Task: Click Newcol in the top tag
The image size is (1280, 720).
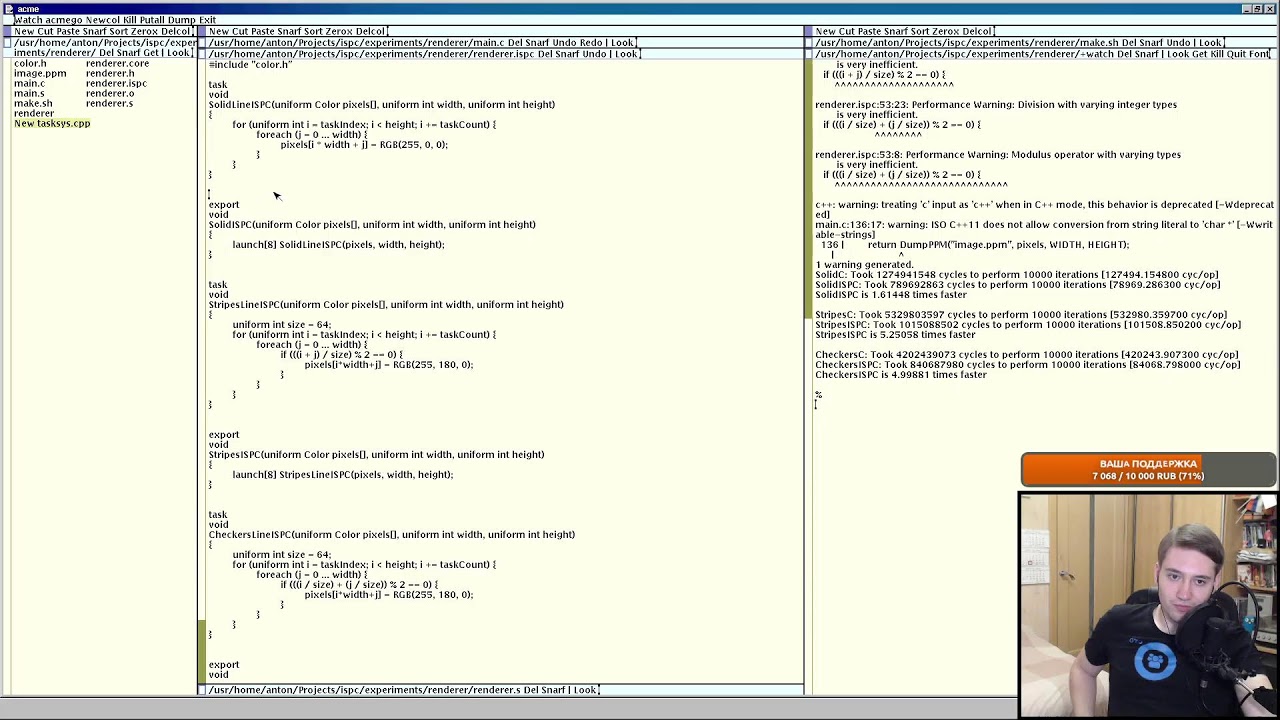Action: [103, 20]
